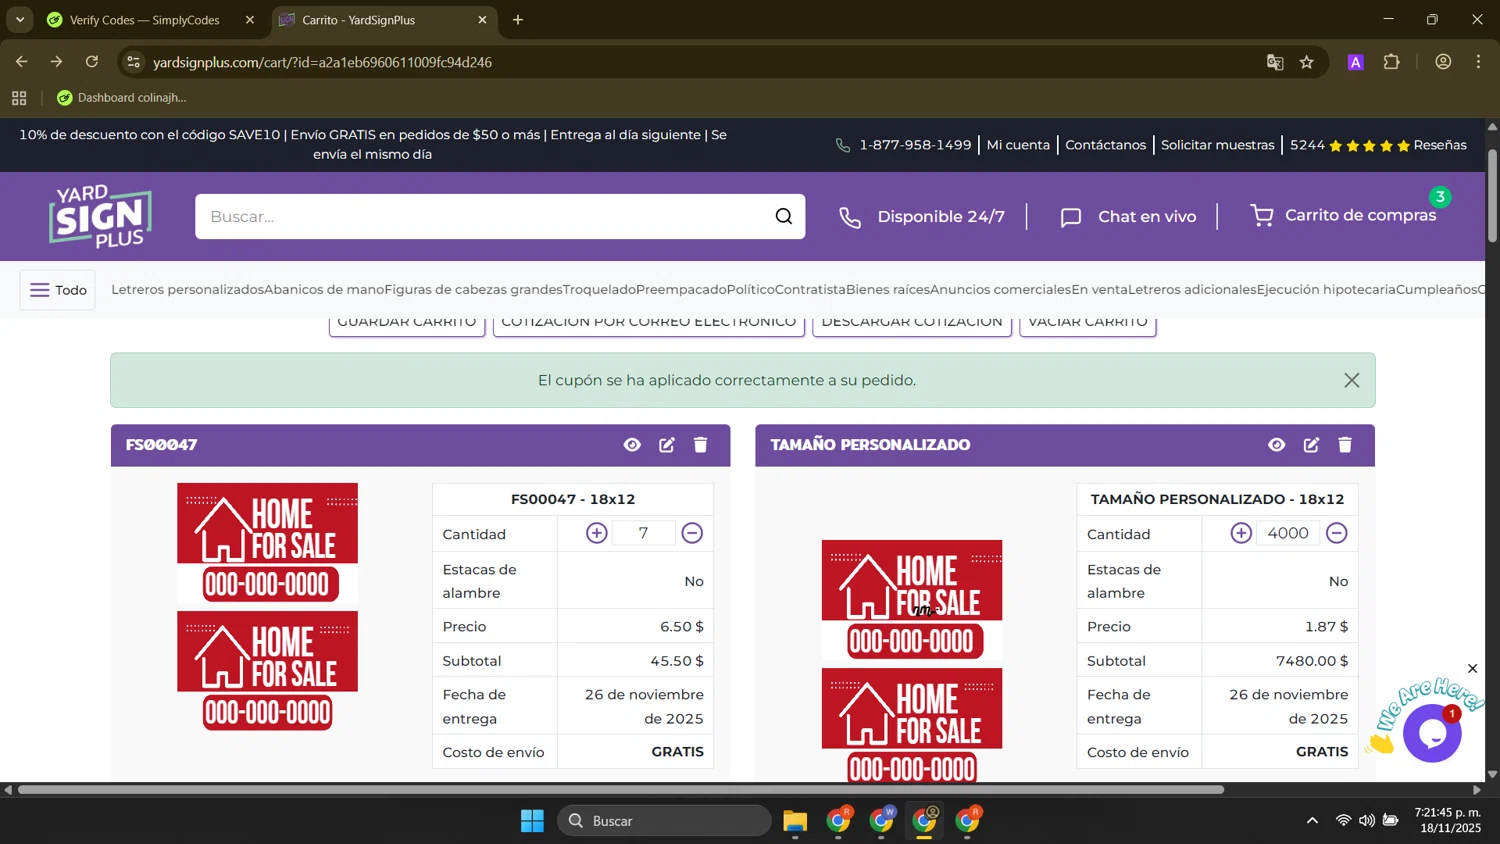Reload the page
The image size is (1500, 844).
[x=92, y=62]
